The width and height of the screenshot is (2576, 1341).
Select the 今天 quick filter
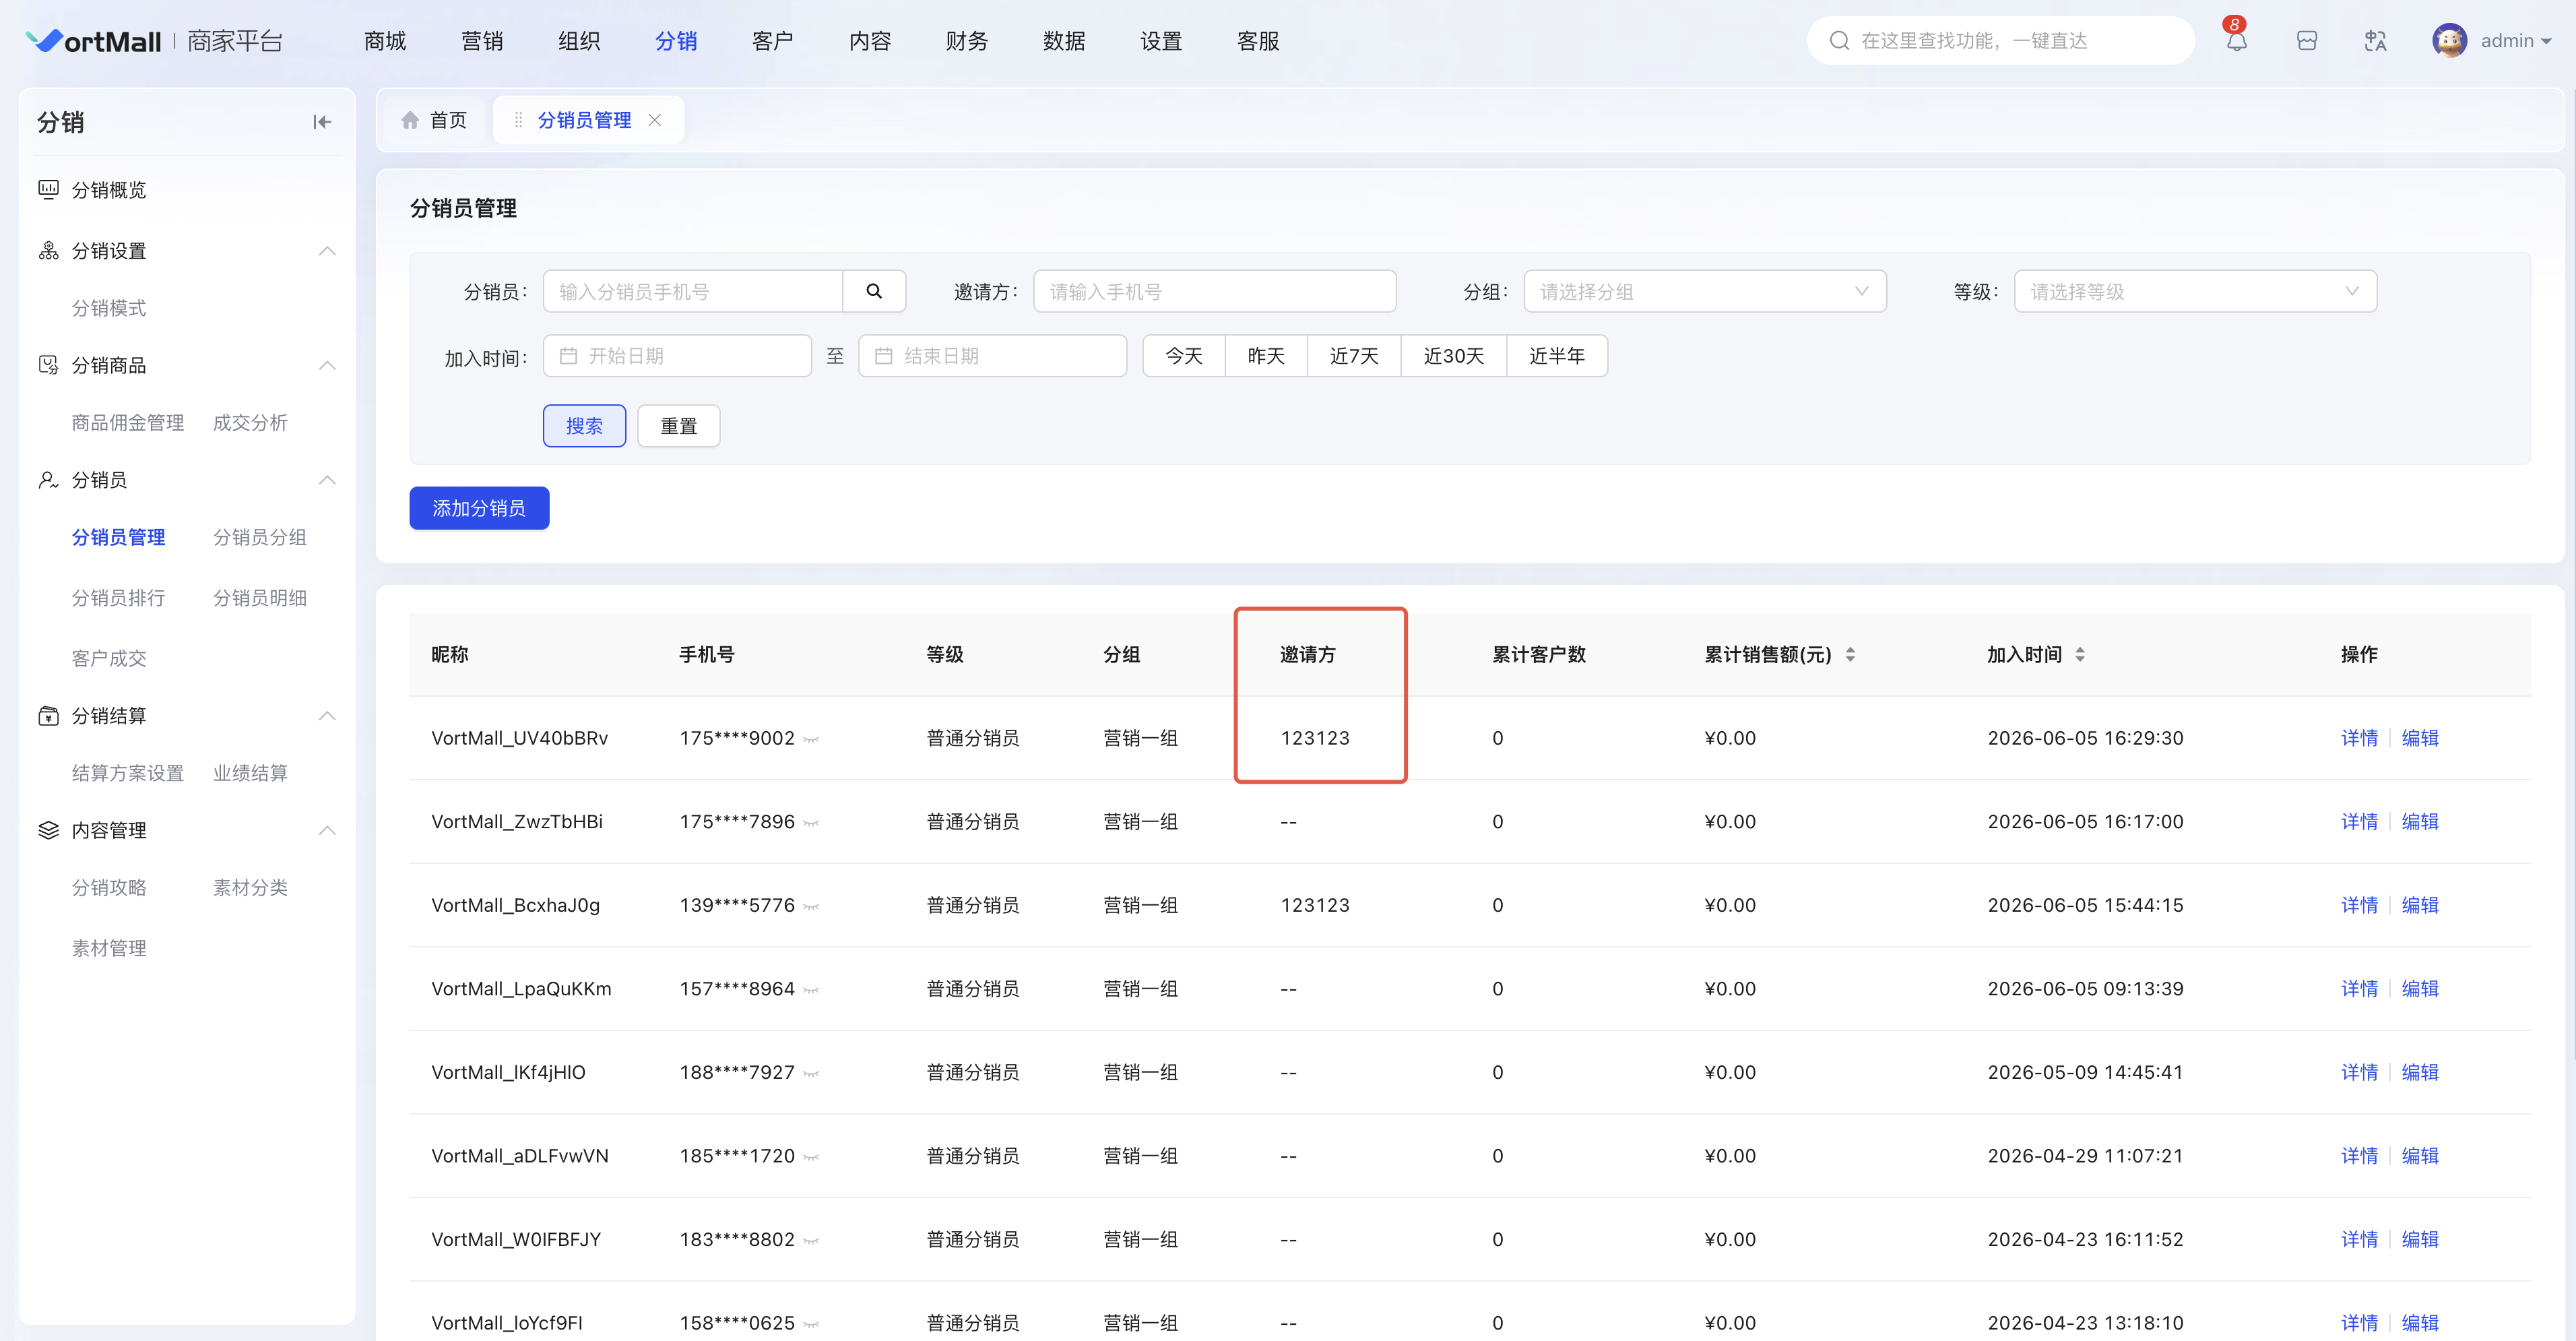tap(1184, 356)
